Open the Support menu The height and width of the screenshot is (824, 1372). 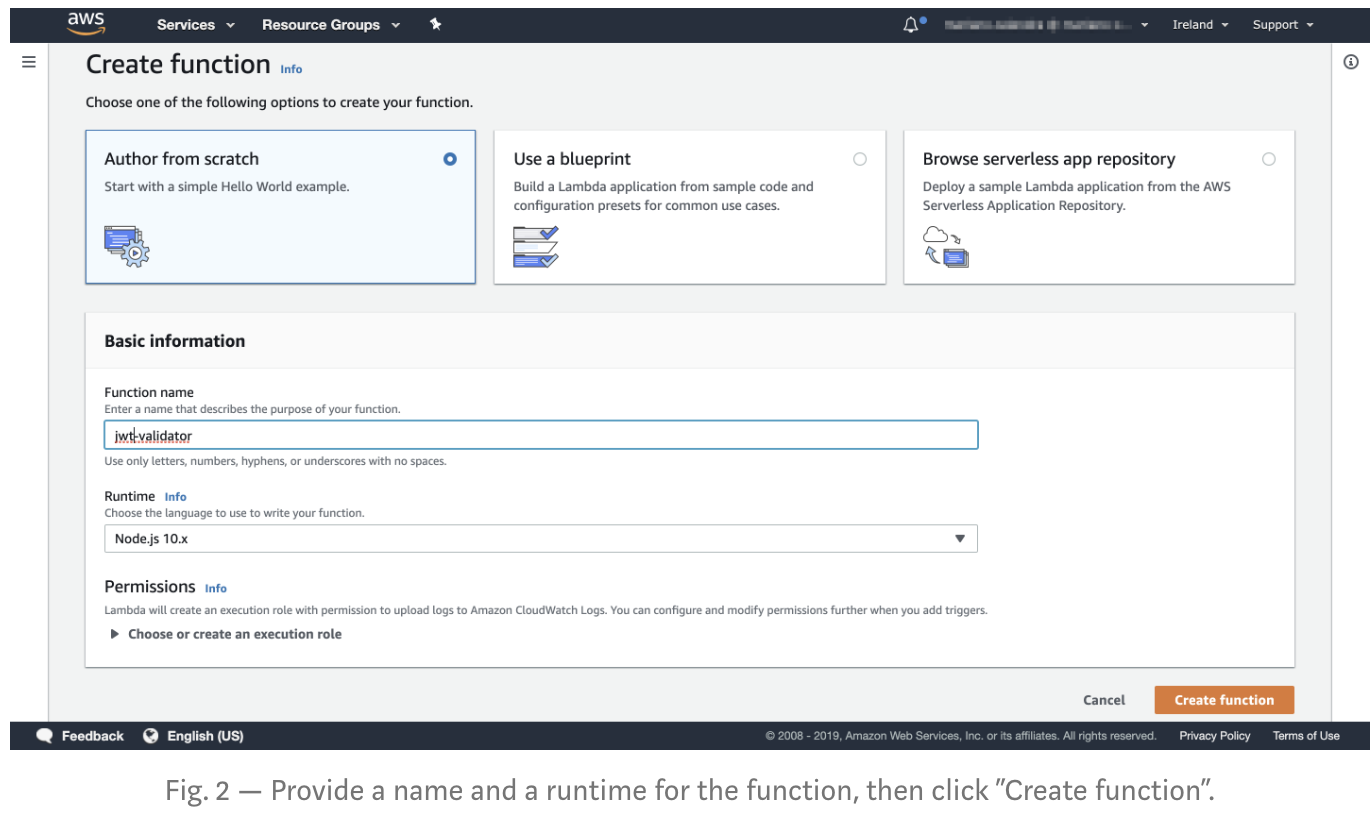click(1283, 25)
